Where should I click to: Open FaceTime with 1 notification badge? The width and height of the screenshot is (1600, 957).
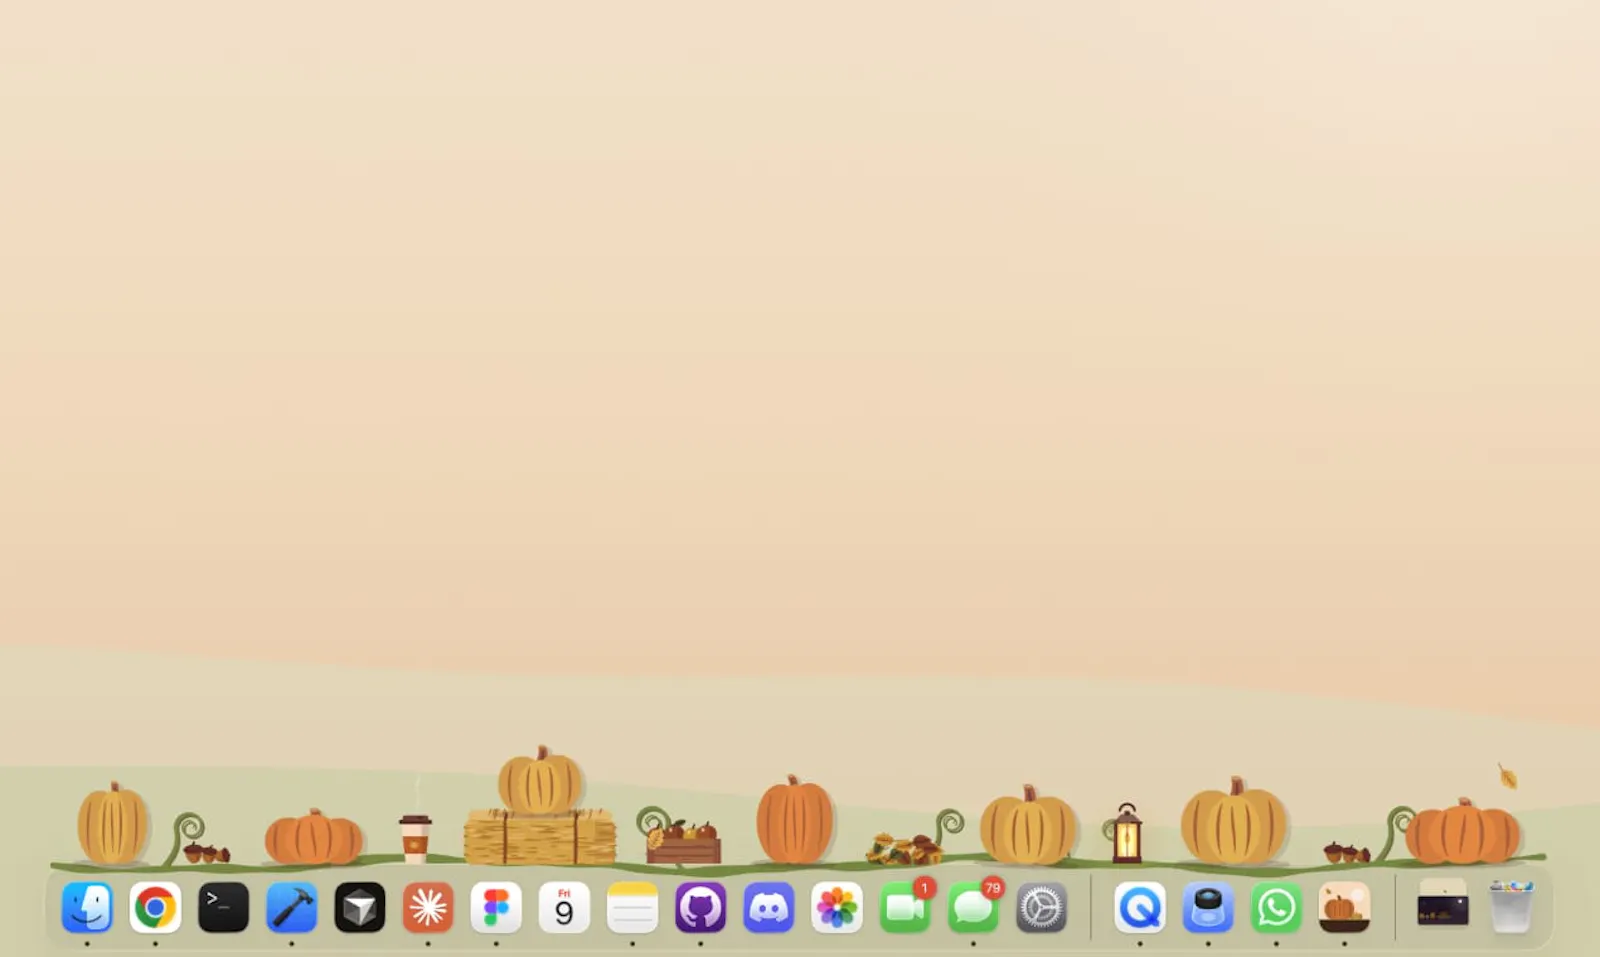[x=905, y=908]
